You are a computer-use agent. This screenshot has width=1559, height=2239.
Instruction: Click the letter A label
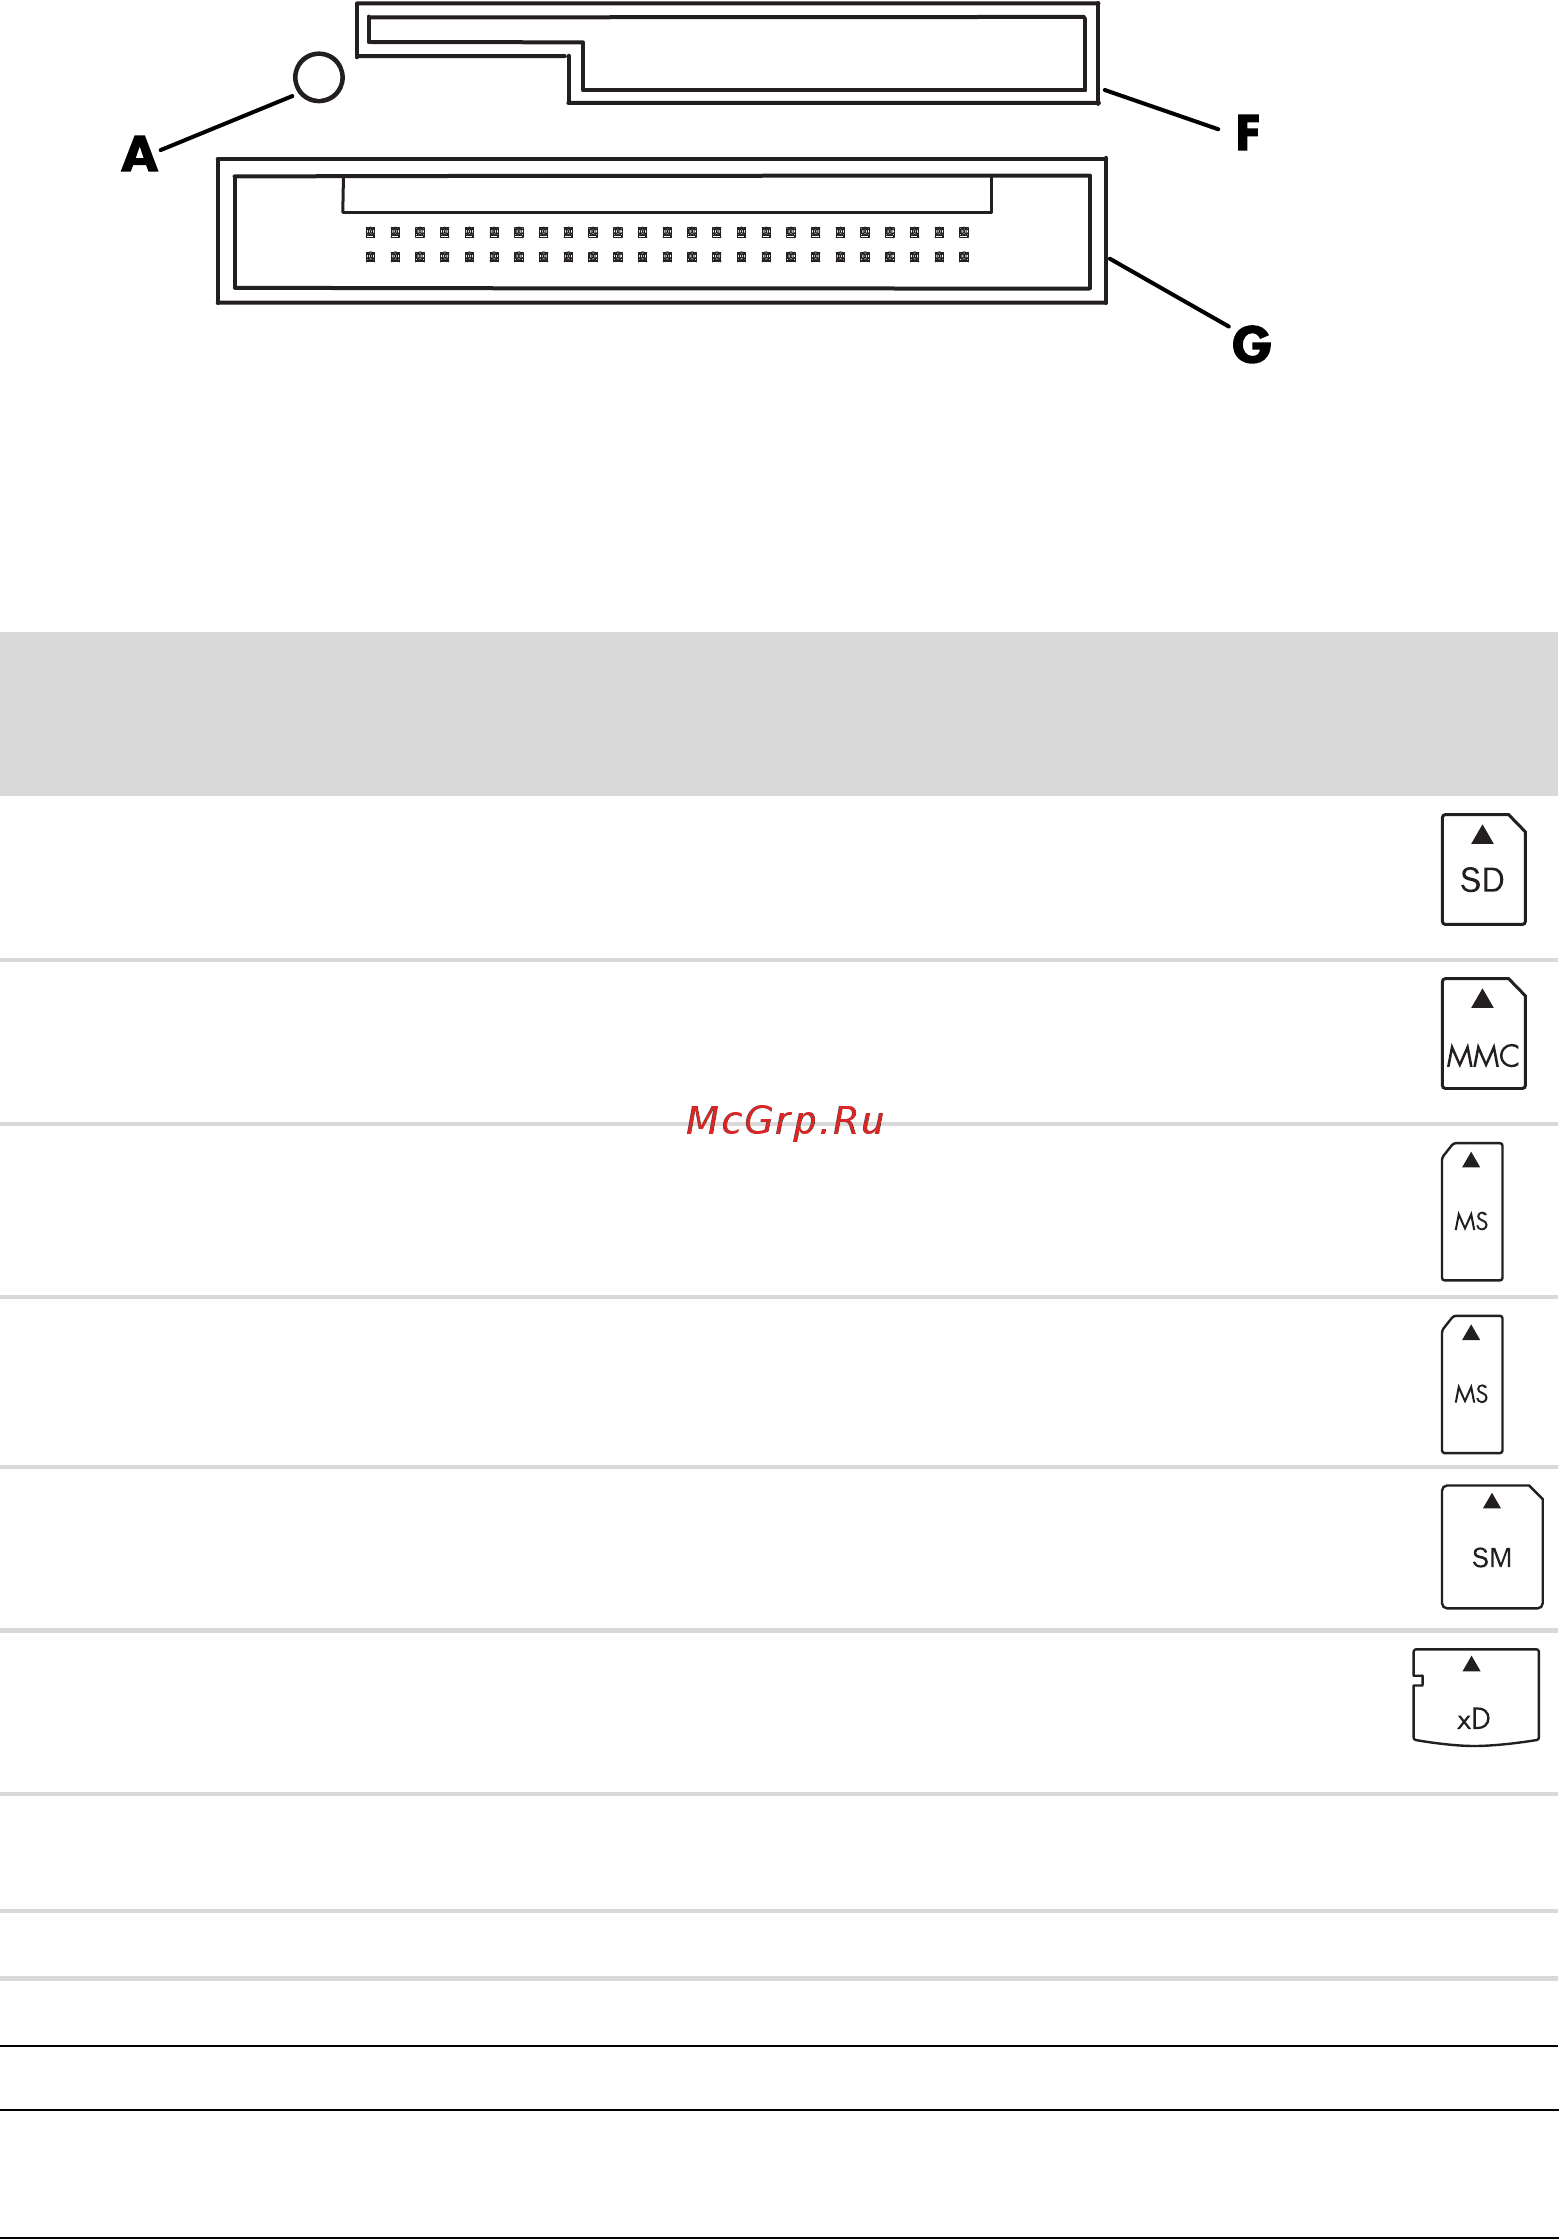140,155
